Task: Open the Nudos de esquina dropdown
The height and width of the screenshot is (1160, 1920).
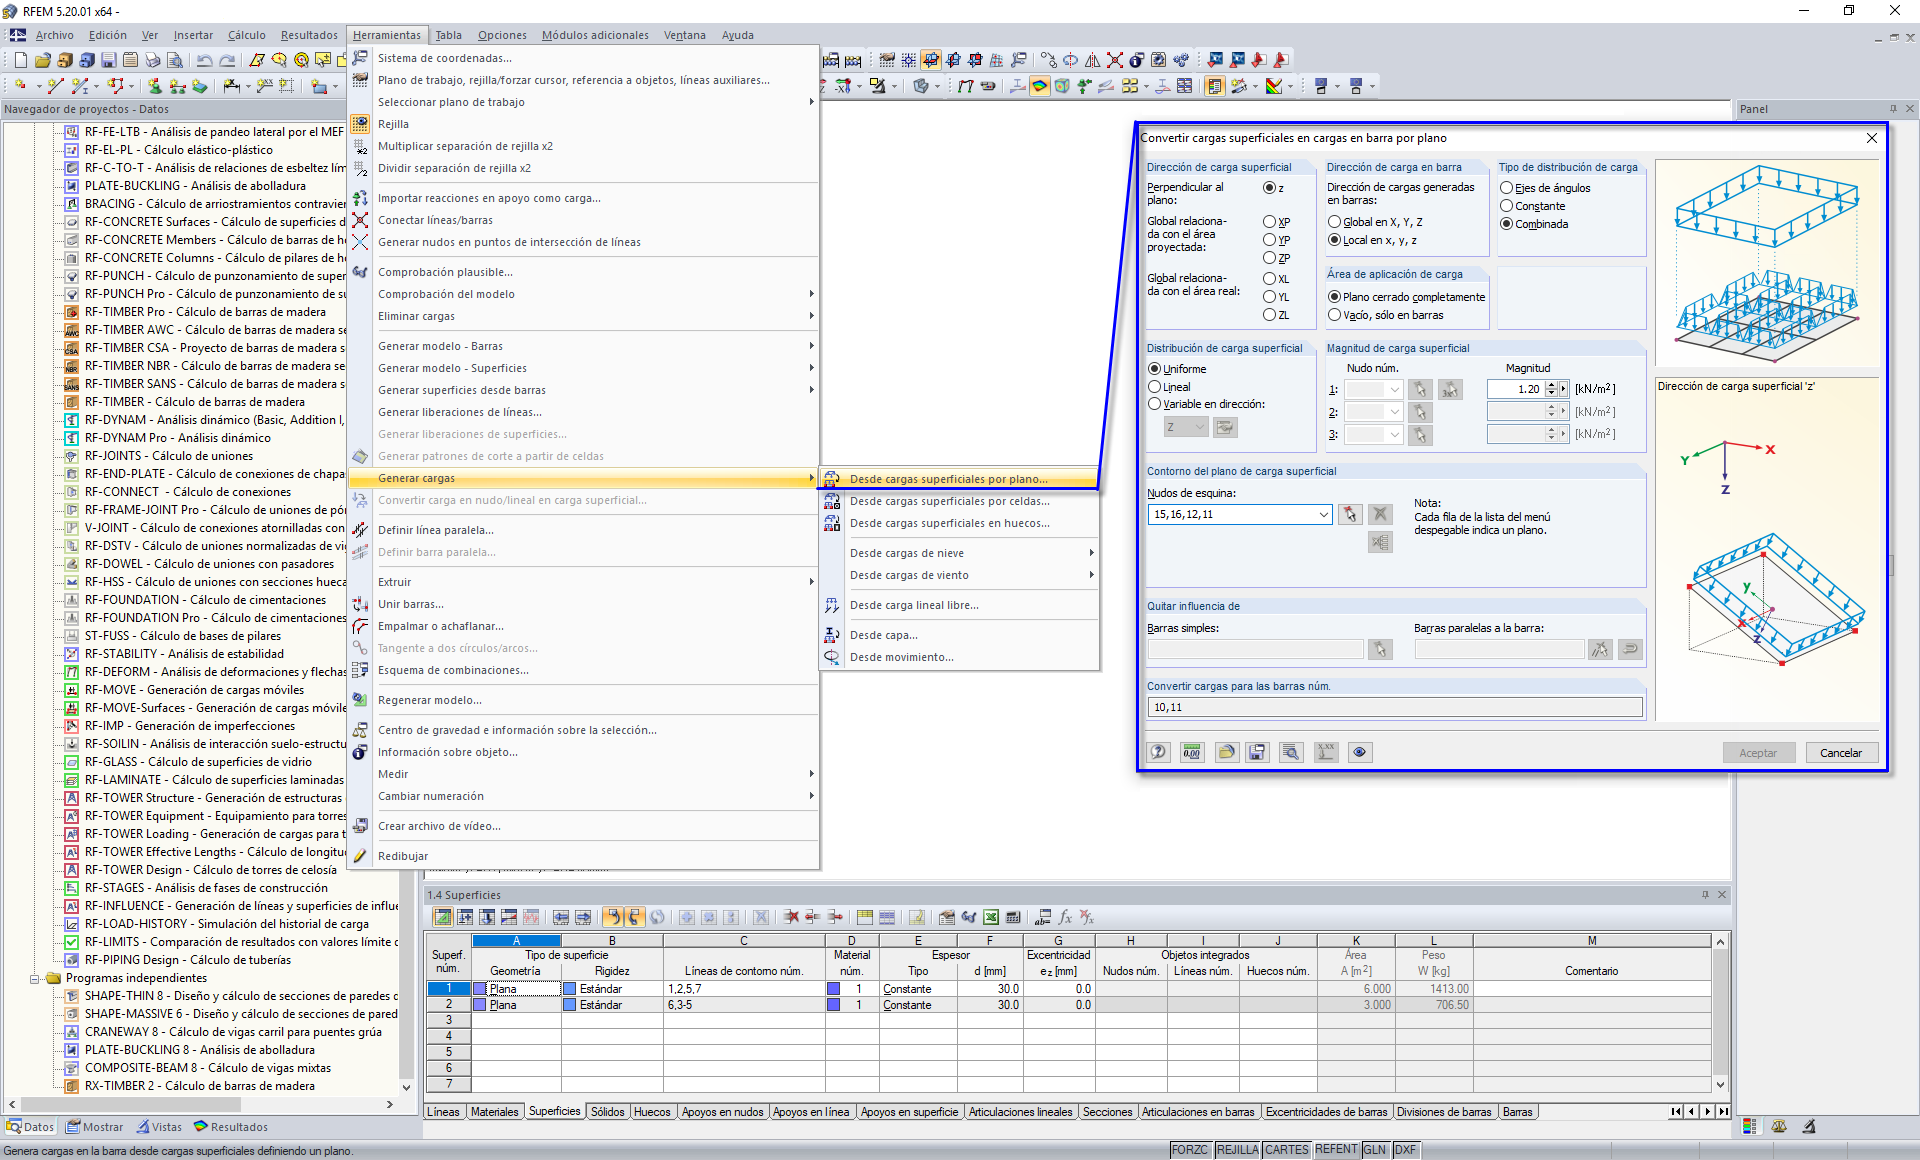Action: (1323, 514)
